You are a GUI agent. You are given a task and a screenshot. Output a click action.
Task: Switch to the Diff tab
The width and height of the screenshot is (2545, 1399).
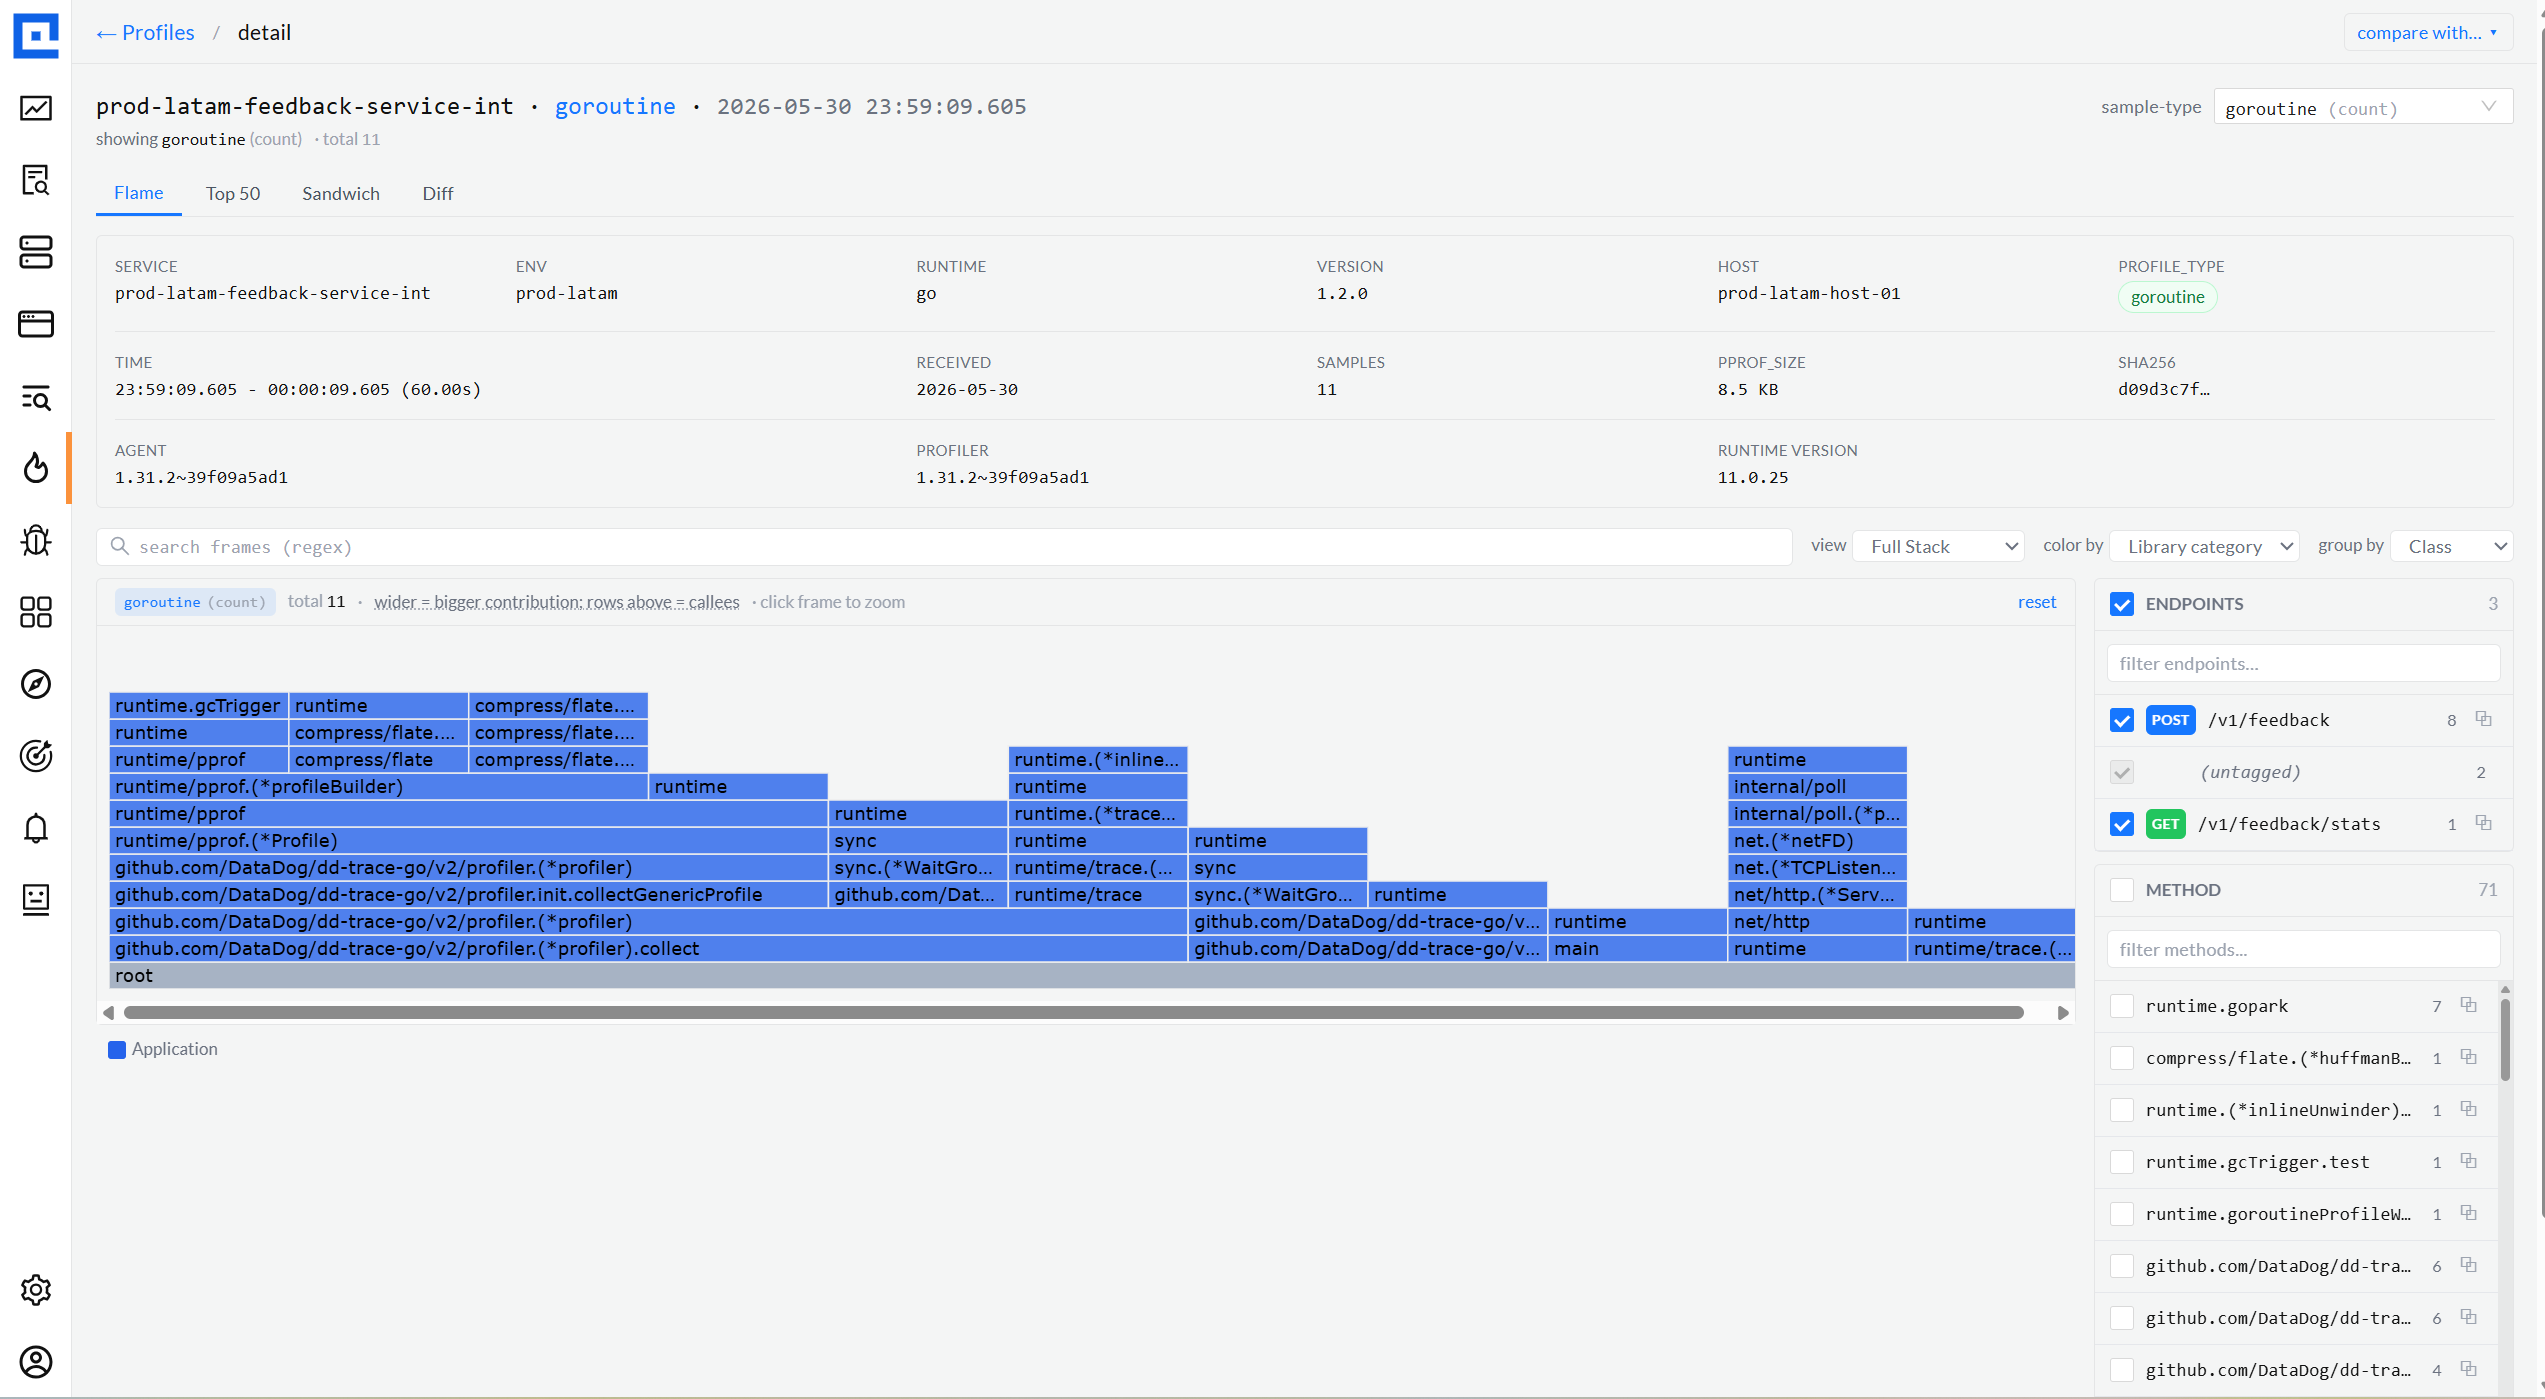click(x=438, y=193)
